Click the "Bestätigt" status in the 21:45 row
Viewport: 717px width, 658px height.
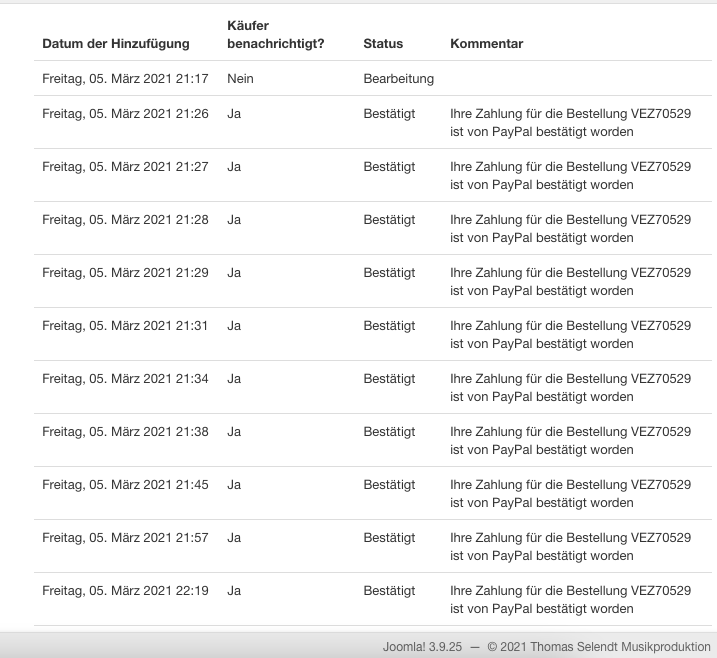tap(389, 485)
